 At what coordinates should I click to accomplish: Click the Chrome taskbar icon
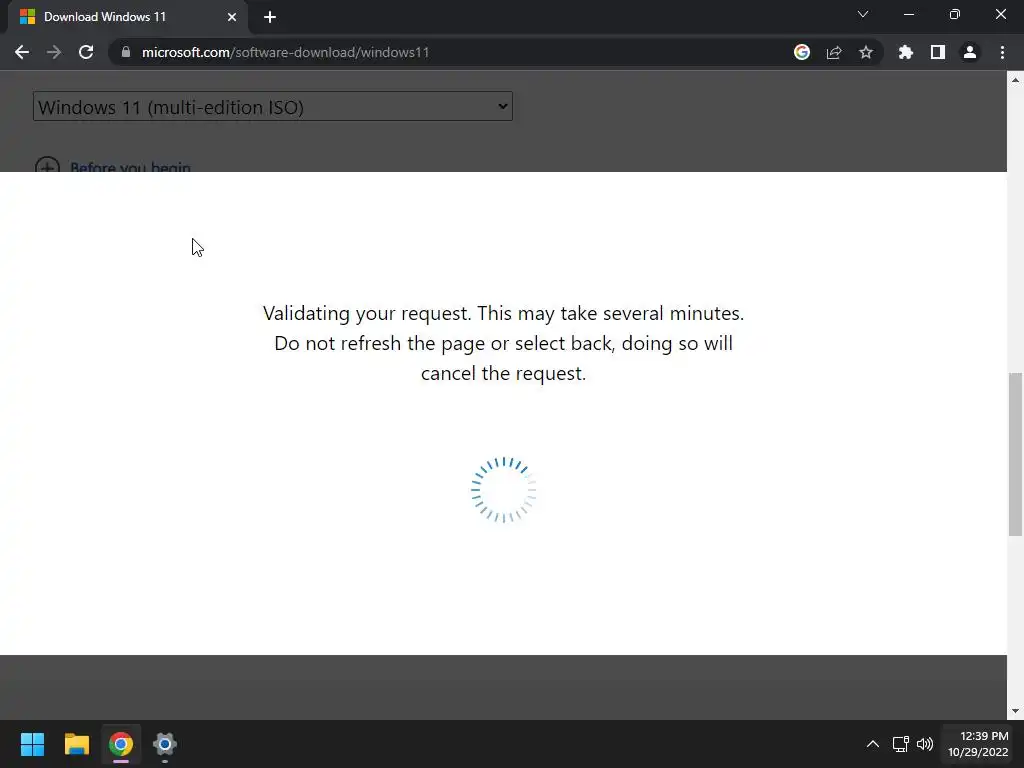pyautogui.click(x=121, y=744)
